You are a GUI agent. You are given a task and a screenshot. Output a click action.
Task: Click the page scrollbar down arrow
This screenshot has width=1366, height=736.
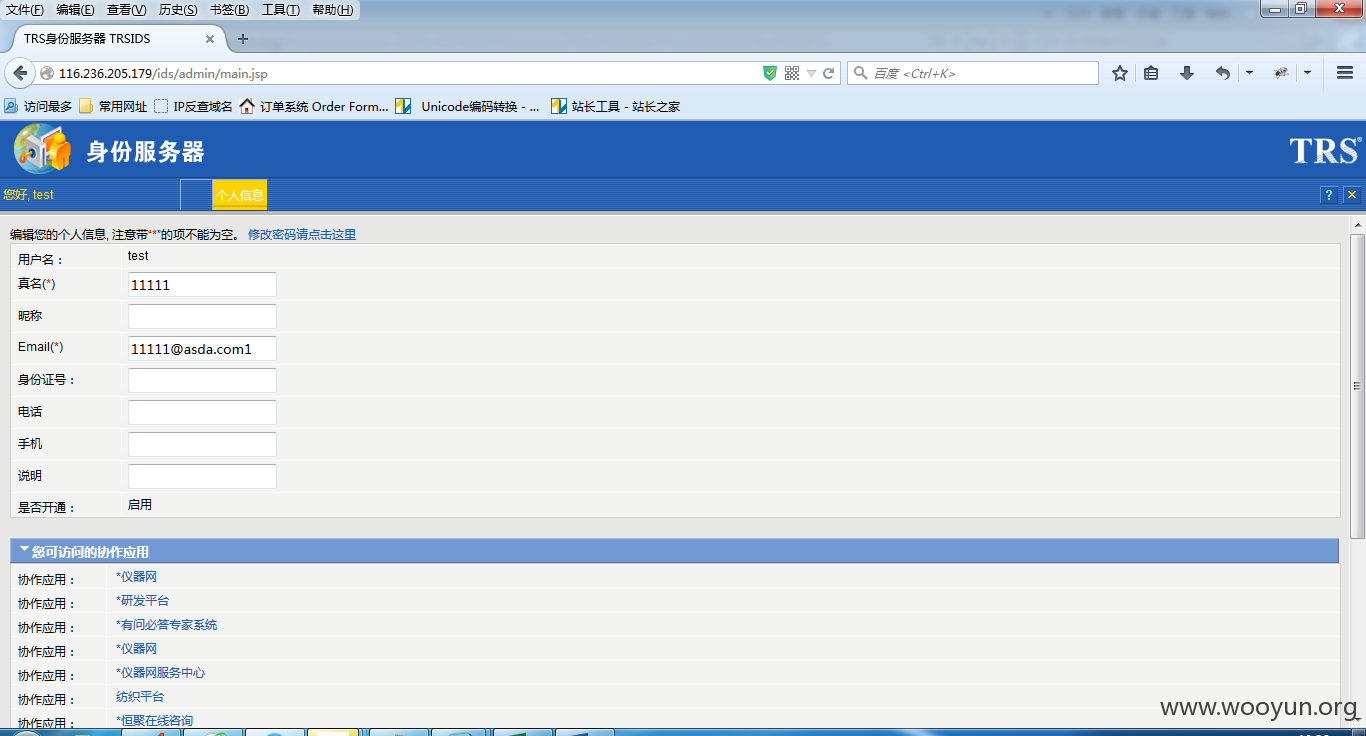click(1357, 719)
